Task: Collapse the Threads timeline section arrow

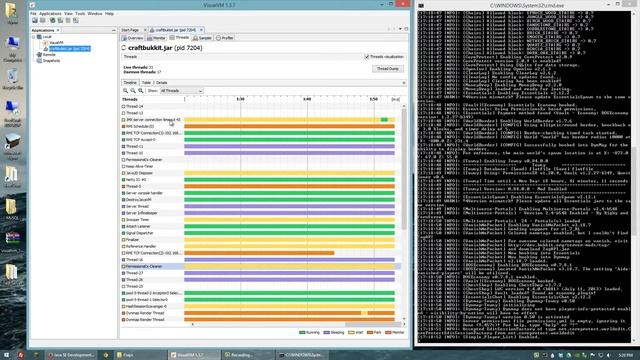Action: (404, 82)
